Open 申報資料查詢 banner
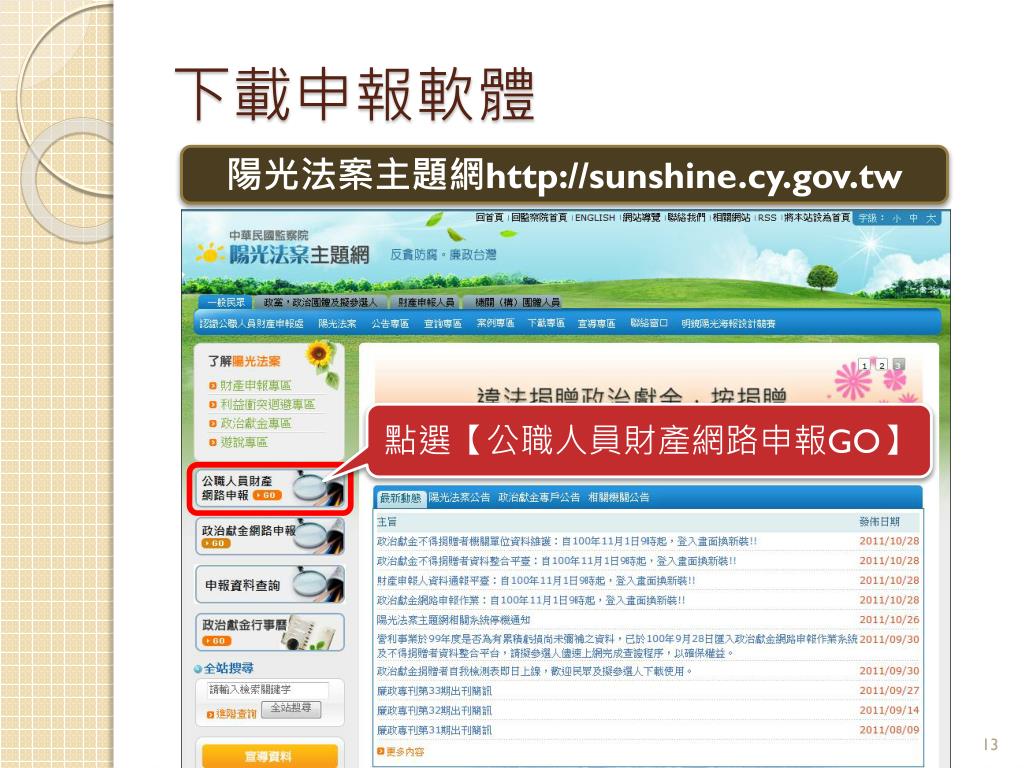The image size is (1024, 768). point(270,584)
